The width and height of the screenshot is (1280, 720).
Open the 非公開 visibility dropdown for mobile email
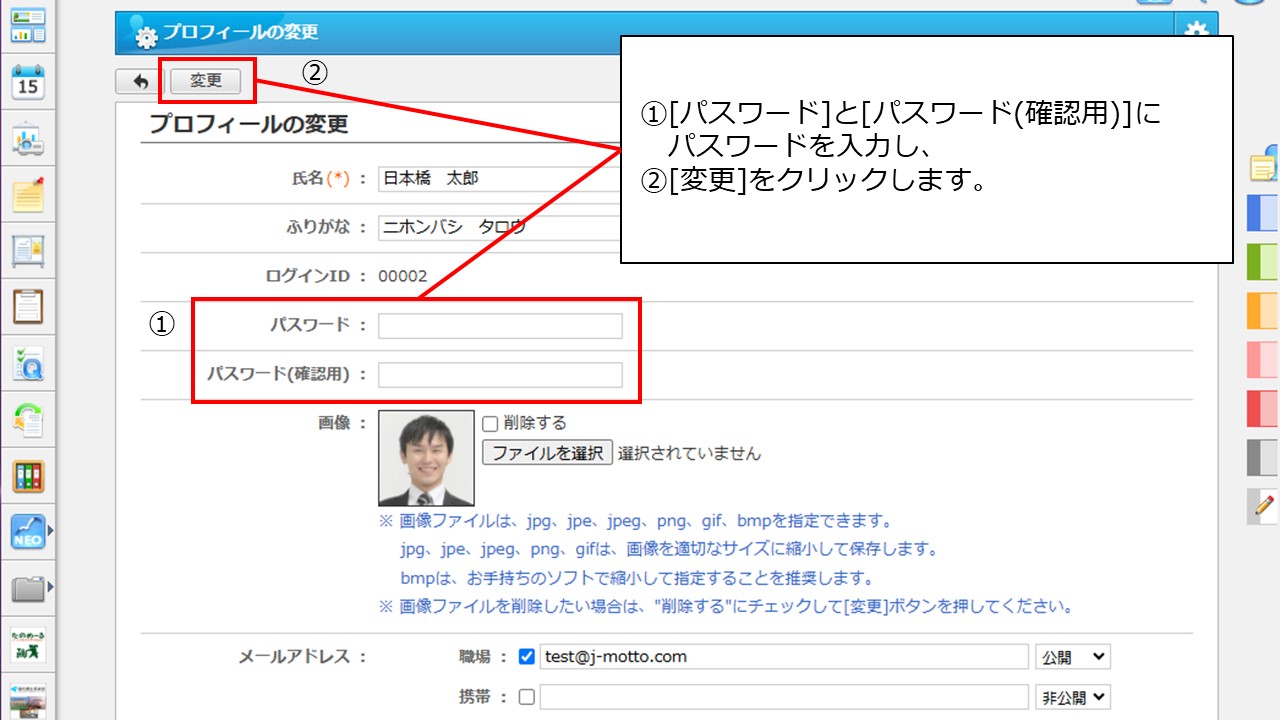[1073, 697]
